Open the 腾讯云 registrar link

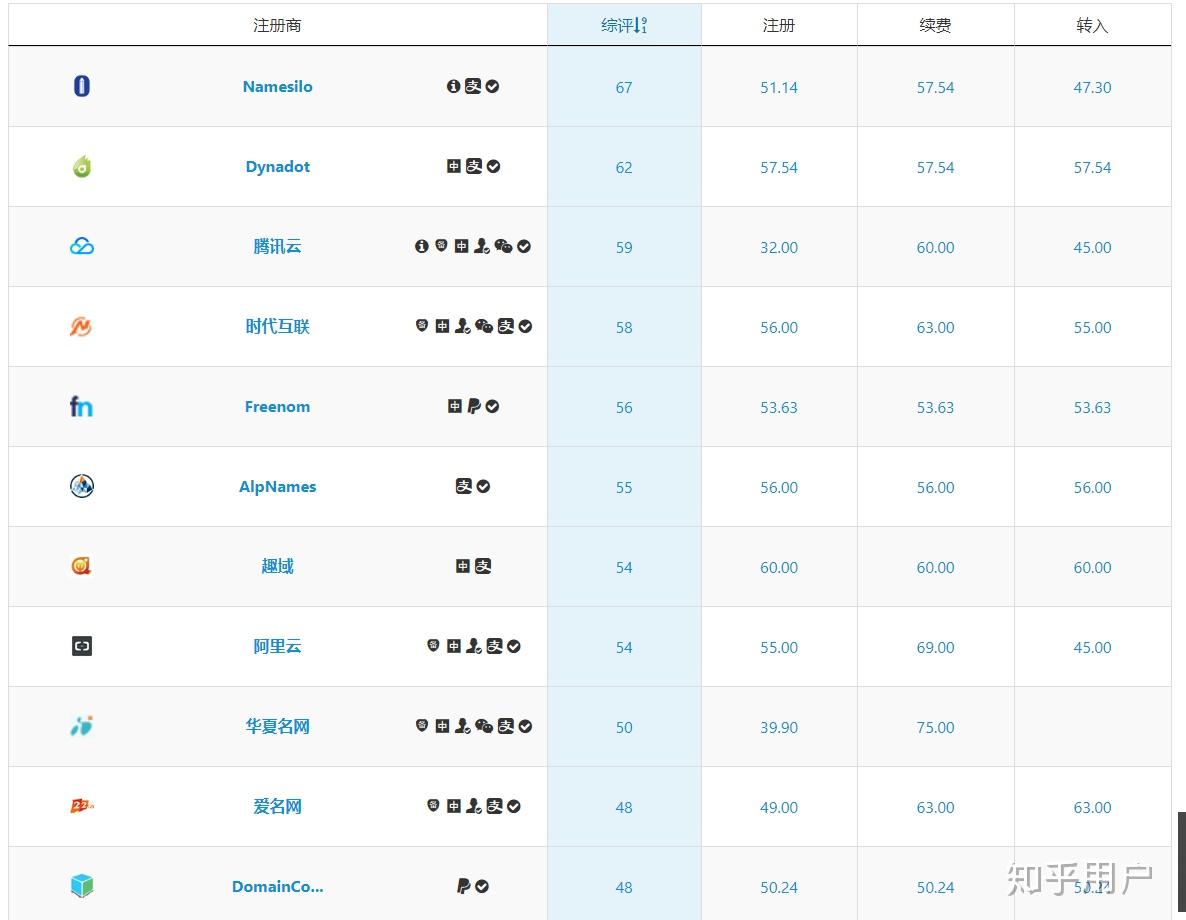(278, 246)
